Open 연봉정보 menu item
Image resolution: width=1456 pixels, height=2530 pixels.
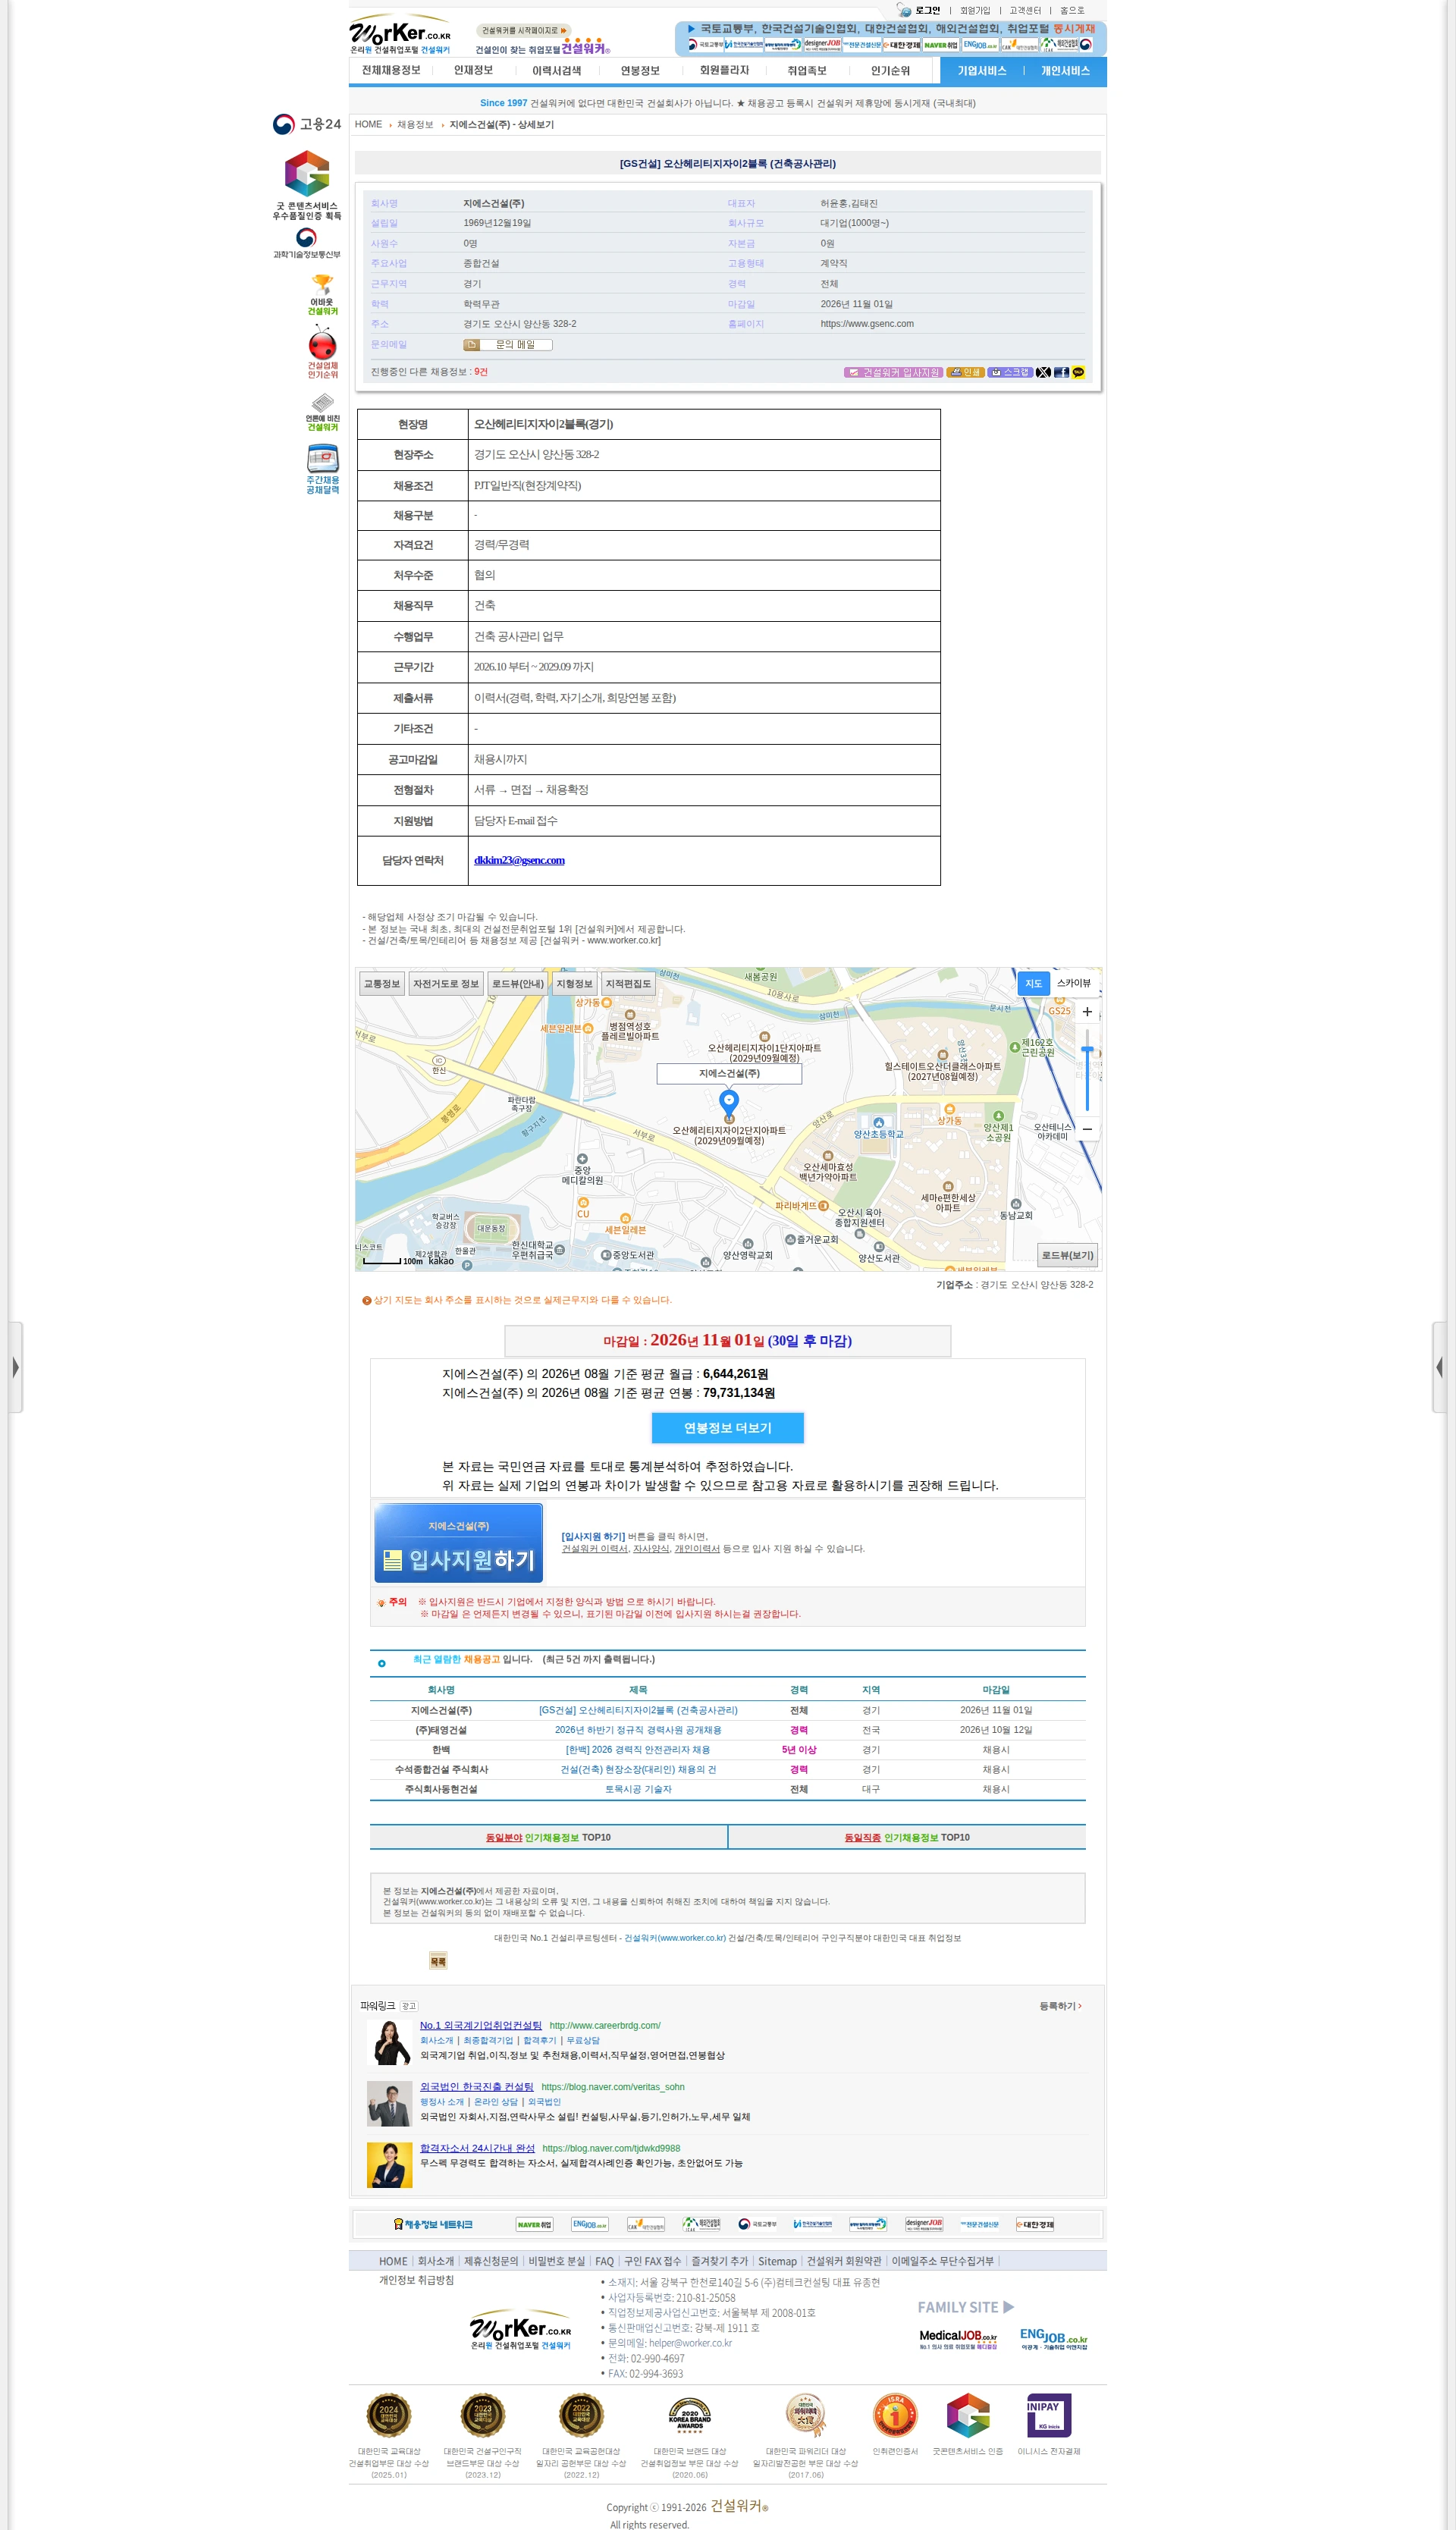(640, 70)
